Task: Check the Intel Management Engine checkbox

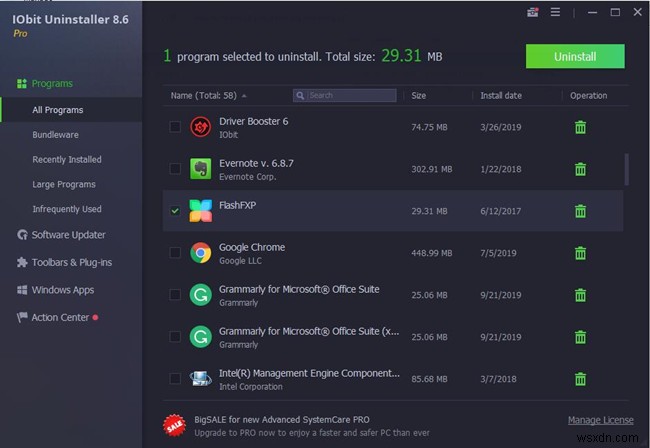Action: coord(175,378)
